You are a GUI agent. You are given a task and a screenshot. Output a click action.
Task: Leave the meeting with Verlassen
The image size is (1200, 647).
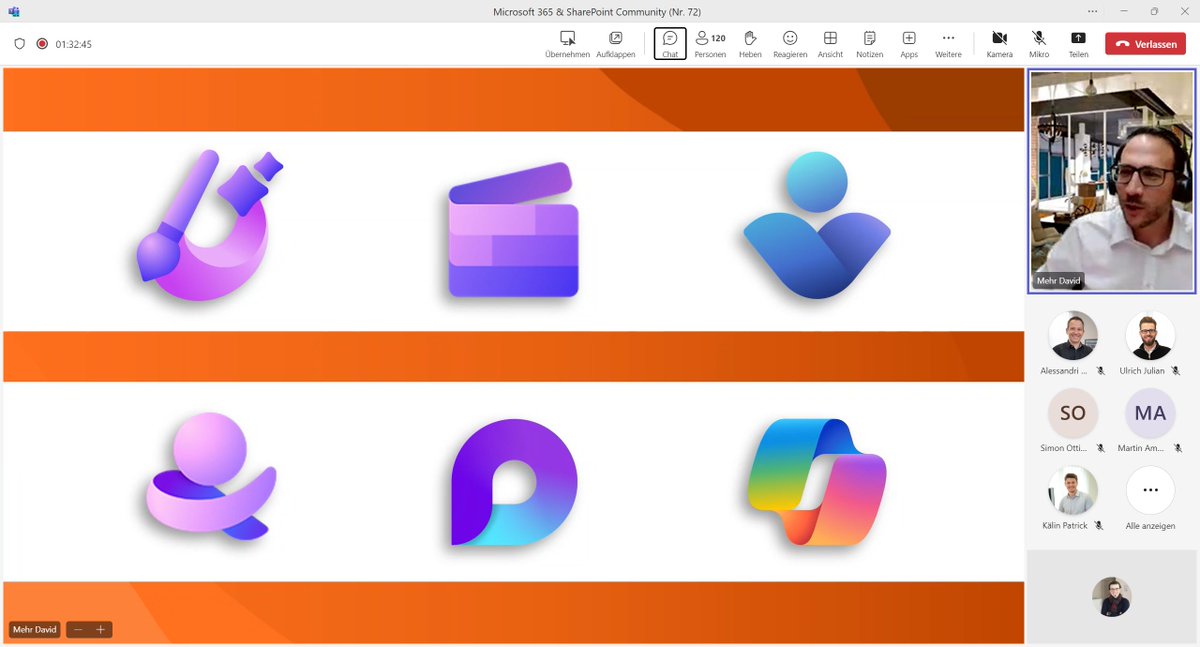(1145, 44)
